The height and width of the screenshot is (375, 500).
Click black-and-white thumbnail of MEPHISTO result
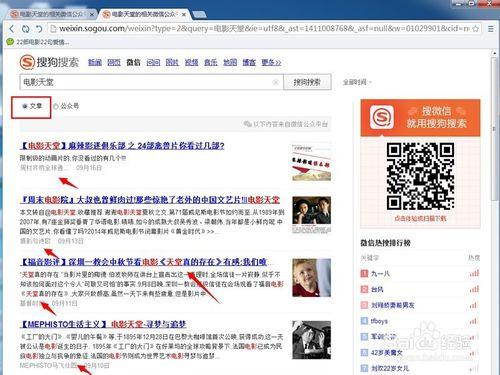311,340
